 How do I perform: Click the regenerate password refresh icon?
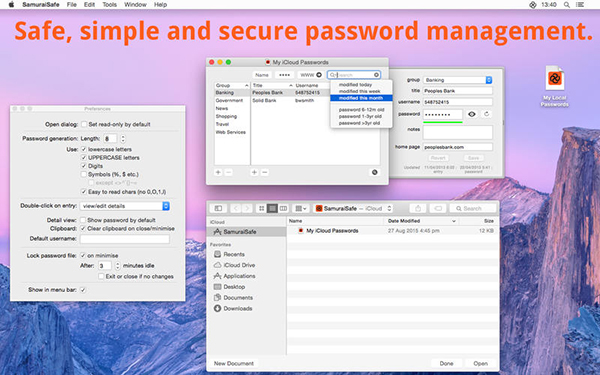point(486,114)
